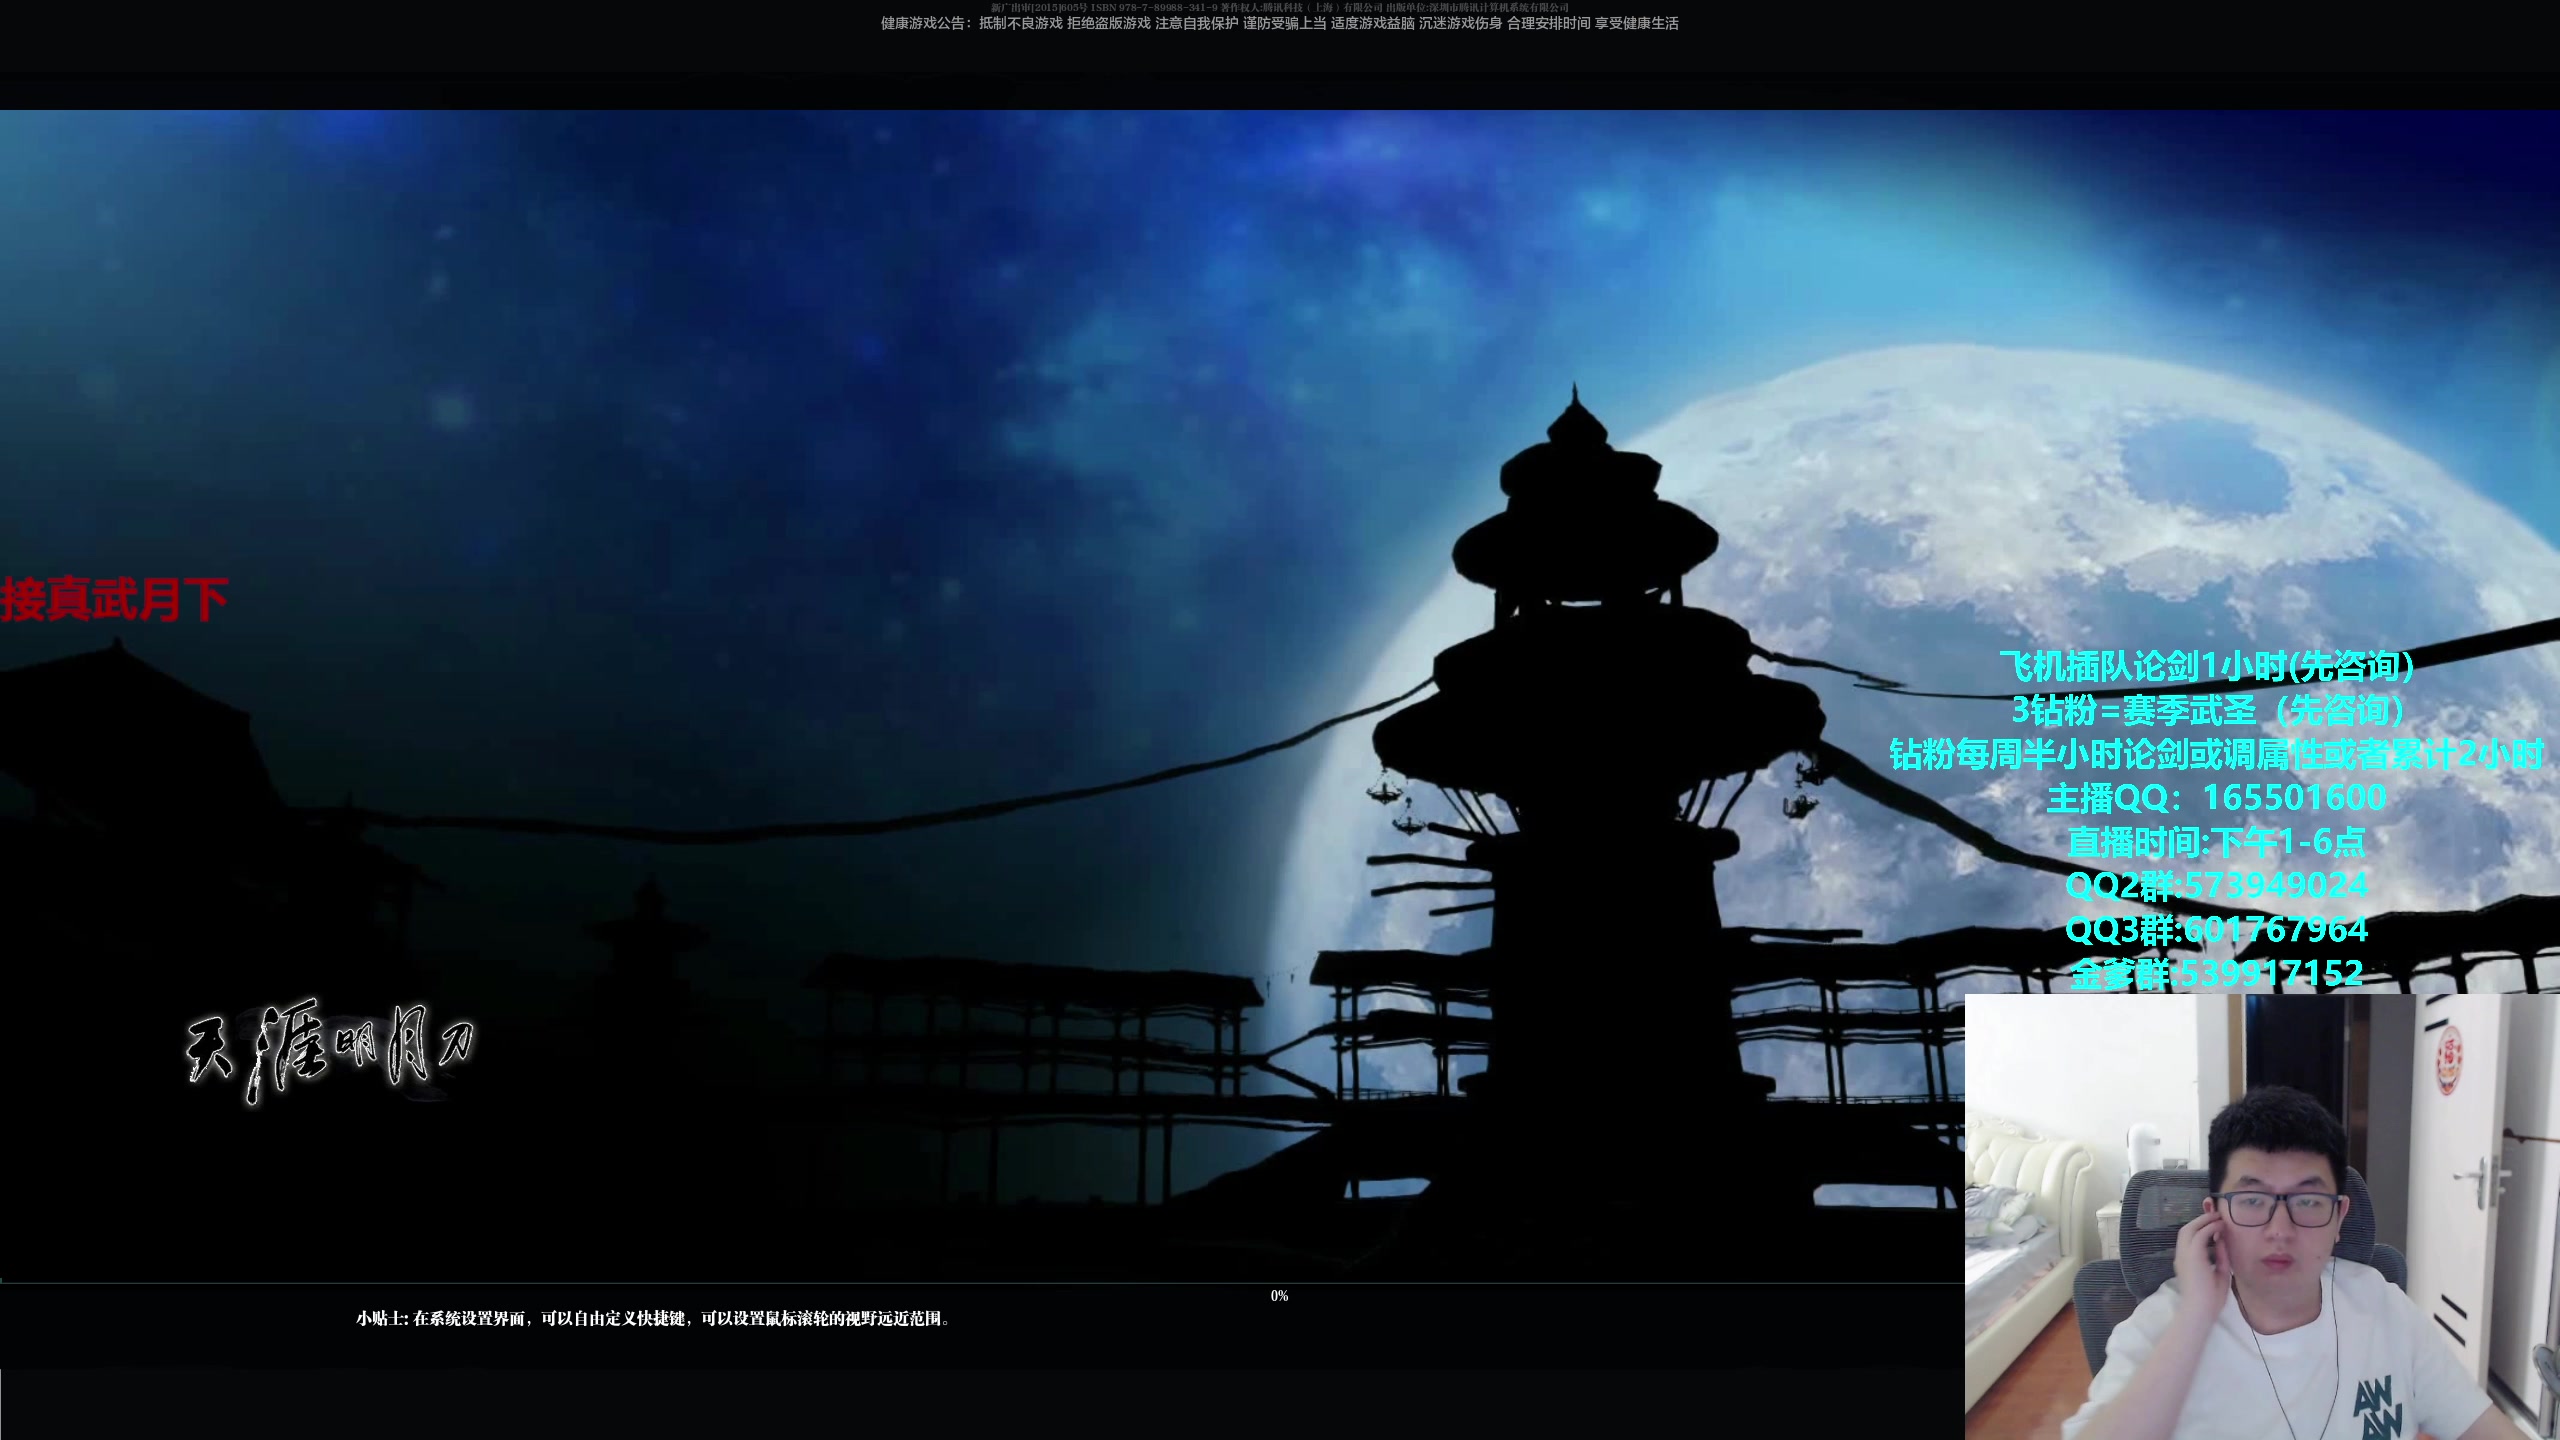Viewport: 2560px width, 1440px height.
Task: Click the ISBN copyright line at top
Action: pyautogui.click(x=1279, y=7)
